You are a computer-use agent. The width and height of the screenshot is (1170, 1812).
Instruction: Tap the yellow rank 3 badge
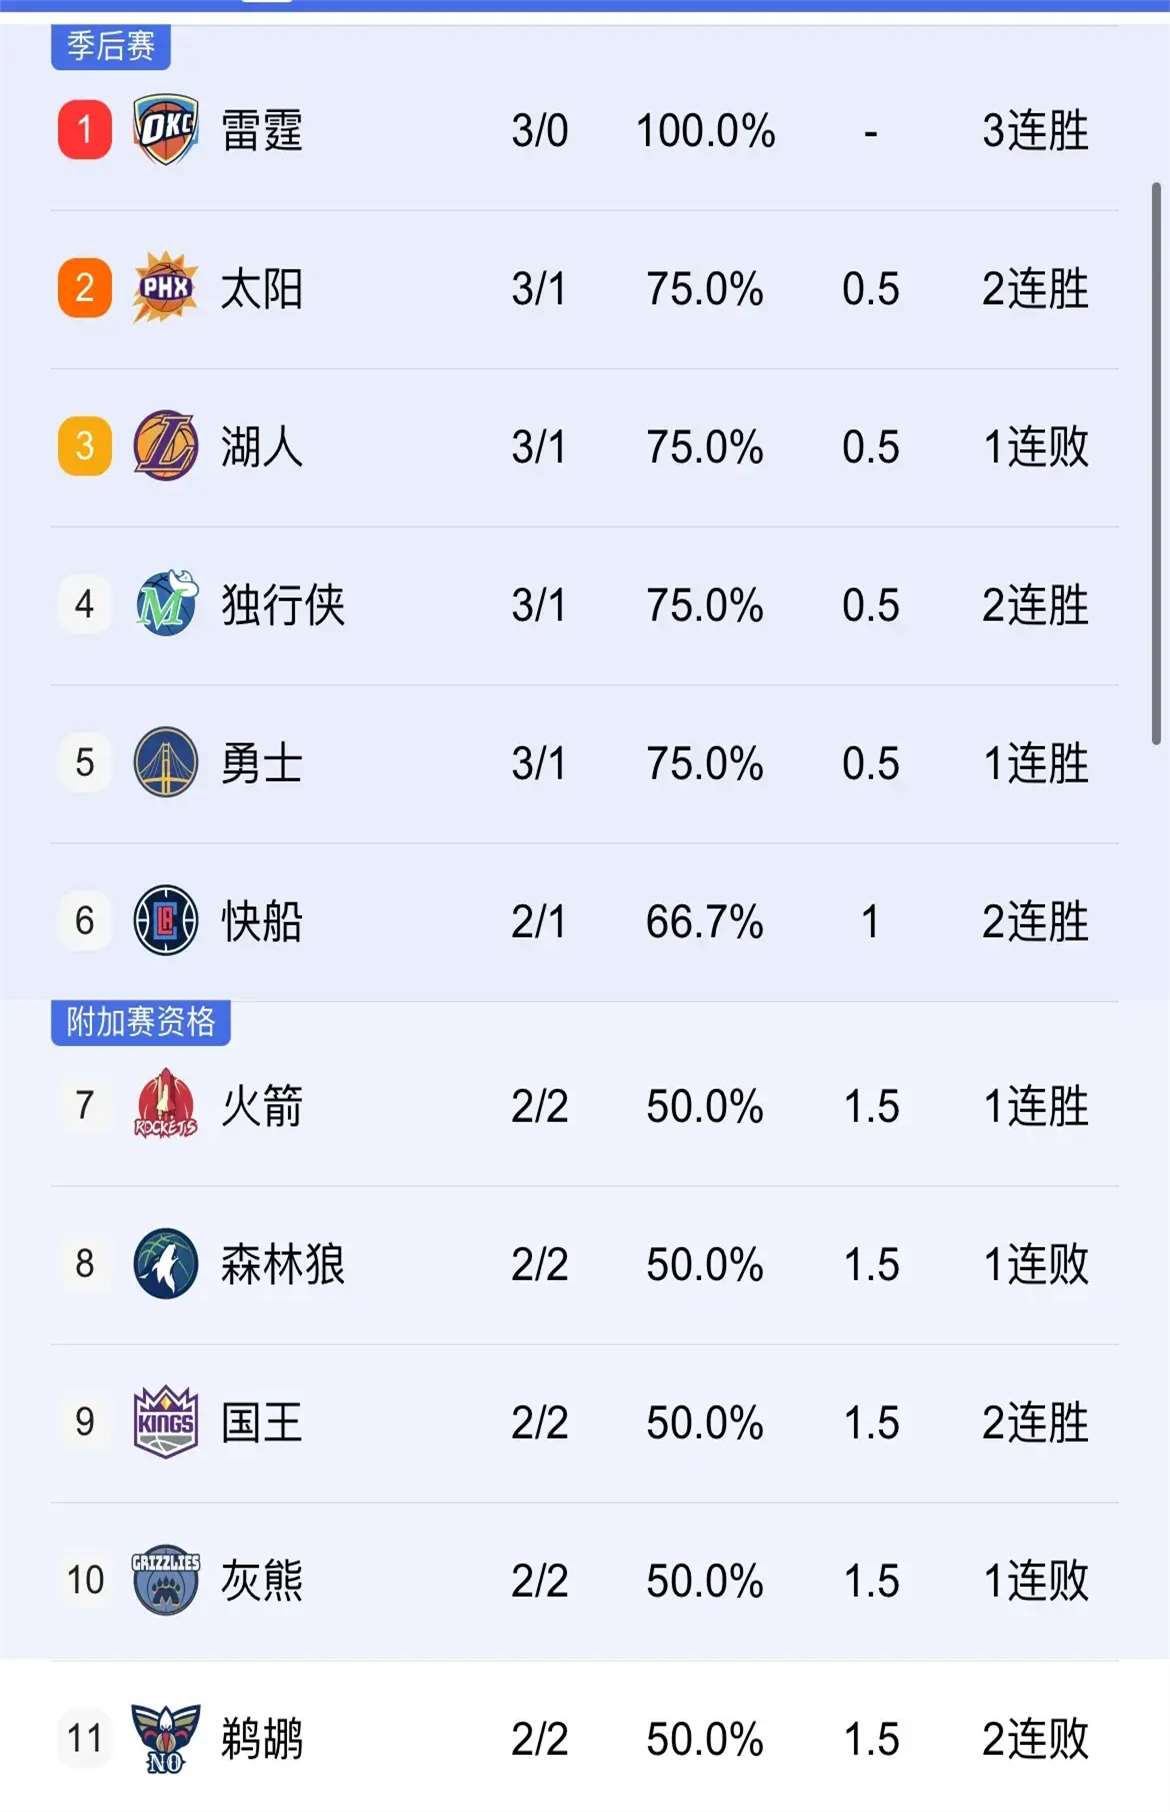coord(85,446)
